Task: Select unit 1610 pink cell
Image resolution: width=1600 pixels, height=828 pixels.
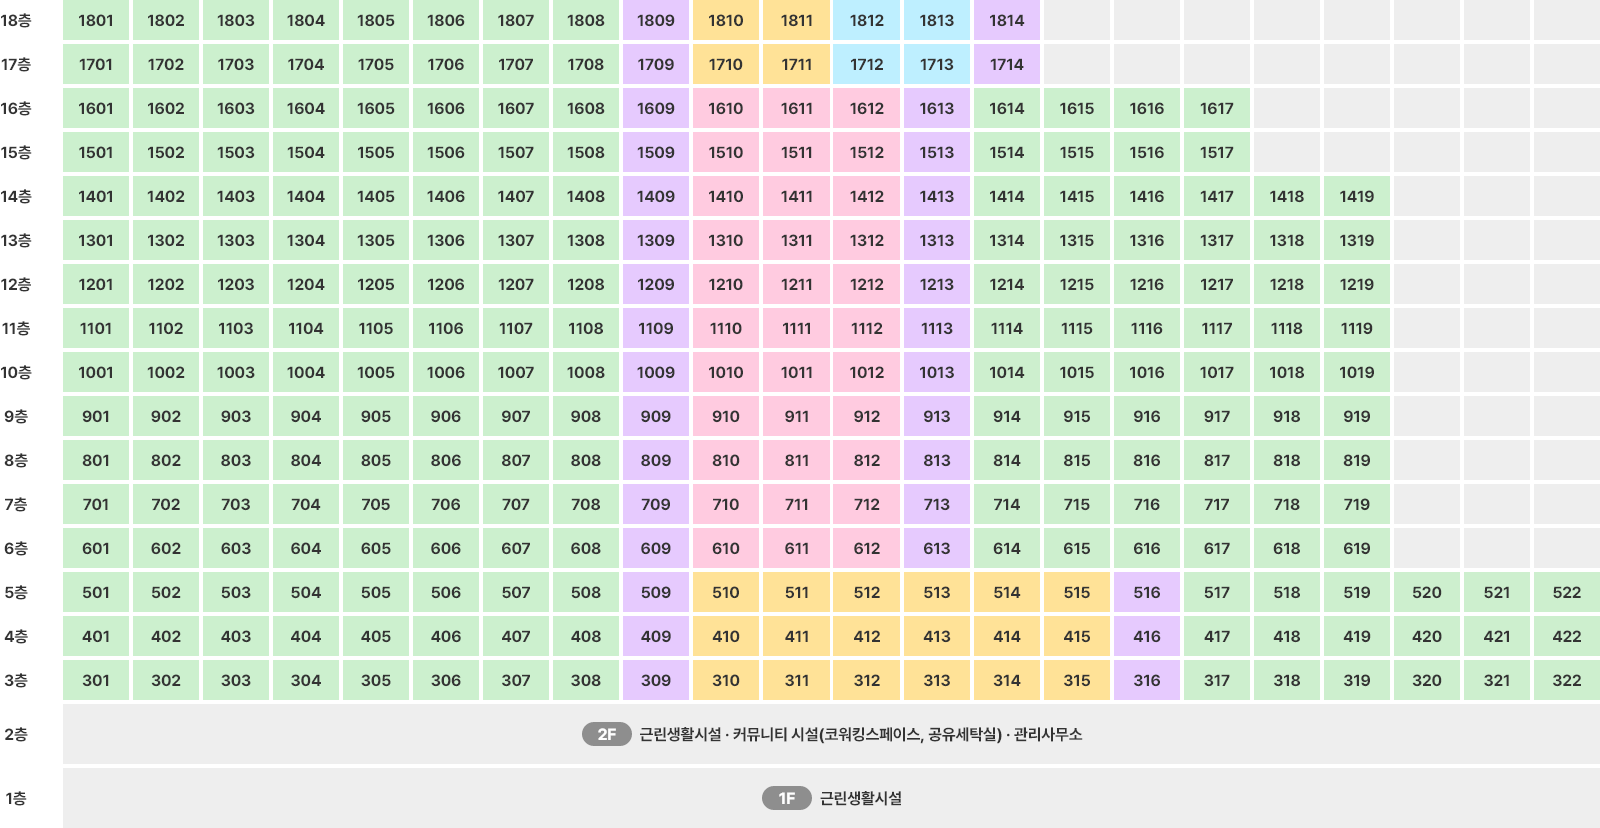Action: (x=726, y=108)
